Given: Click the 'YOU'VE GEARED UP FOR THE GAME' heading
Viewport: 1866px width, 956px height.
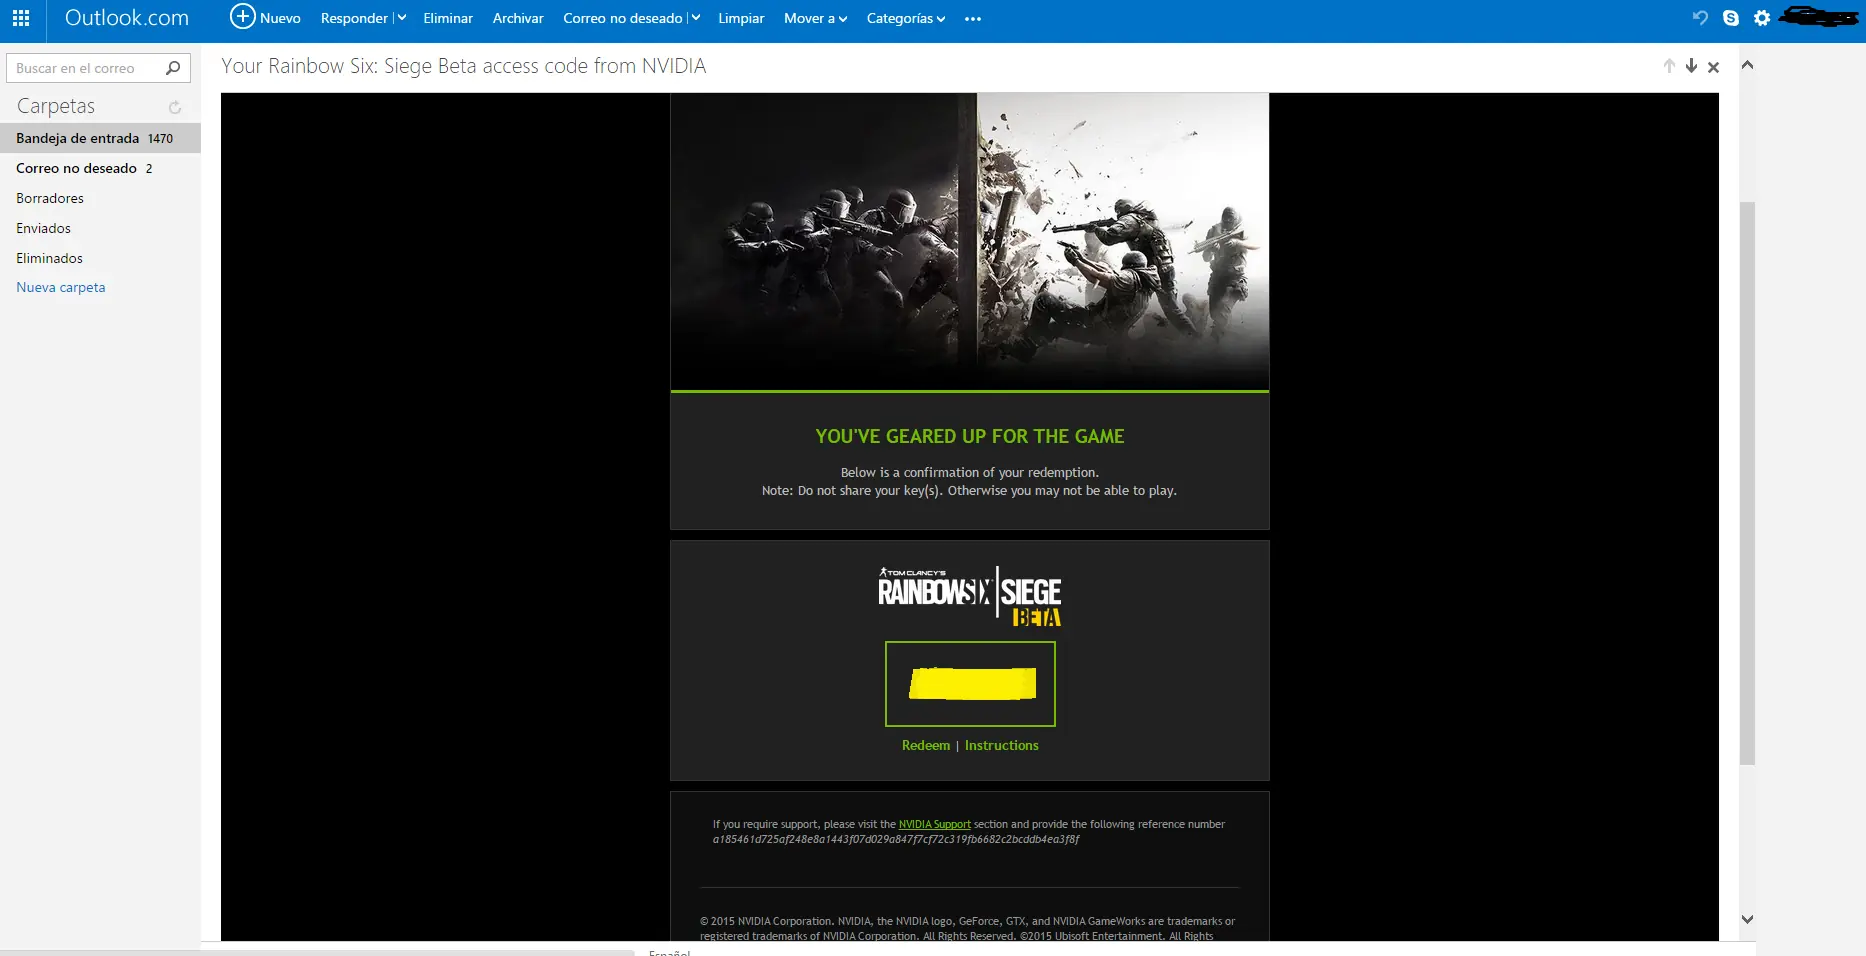Looking at the screenshot, I should (x=970, y=436).
